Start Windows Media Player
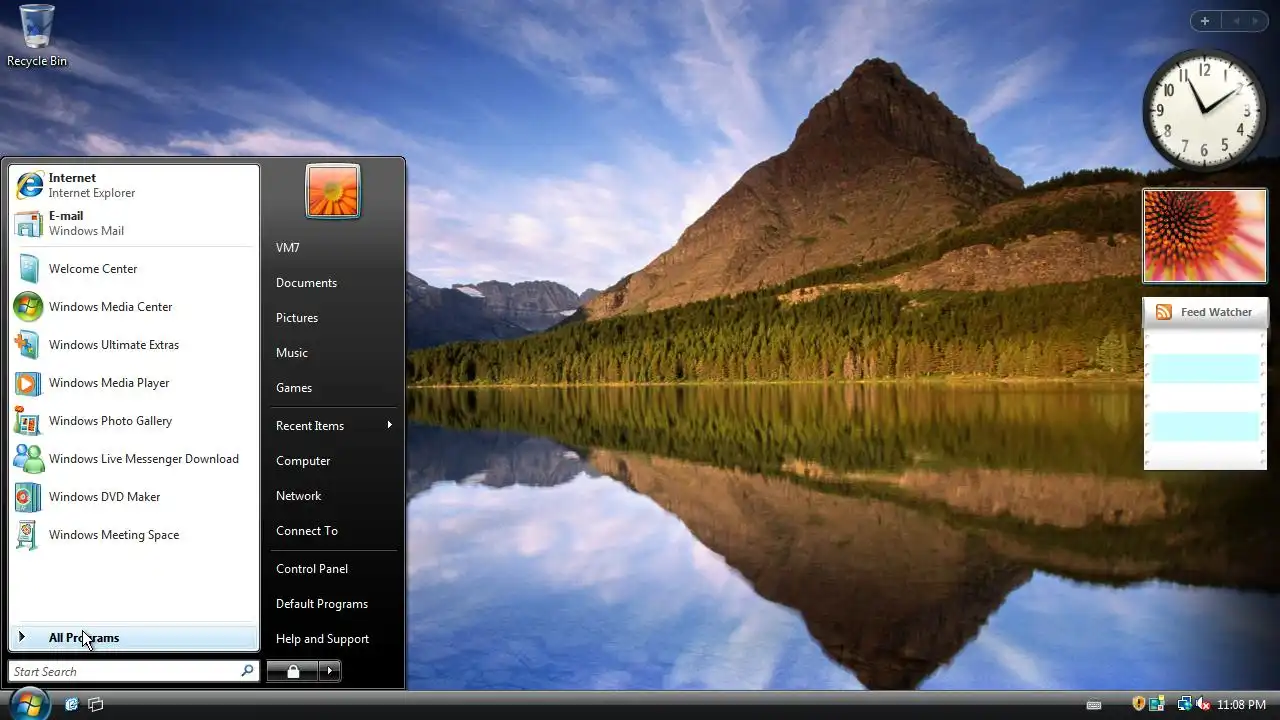Screen dimensions: 1280x720 [134, 383]
